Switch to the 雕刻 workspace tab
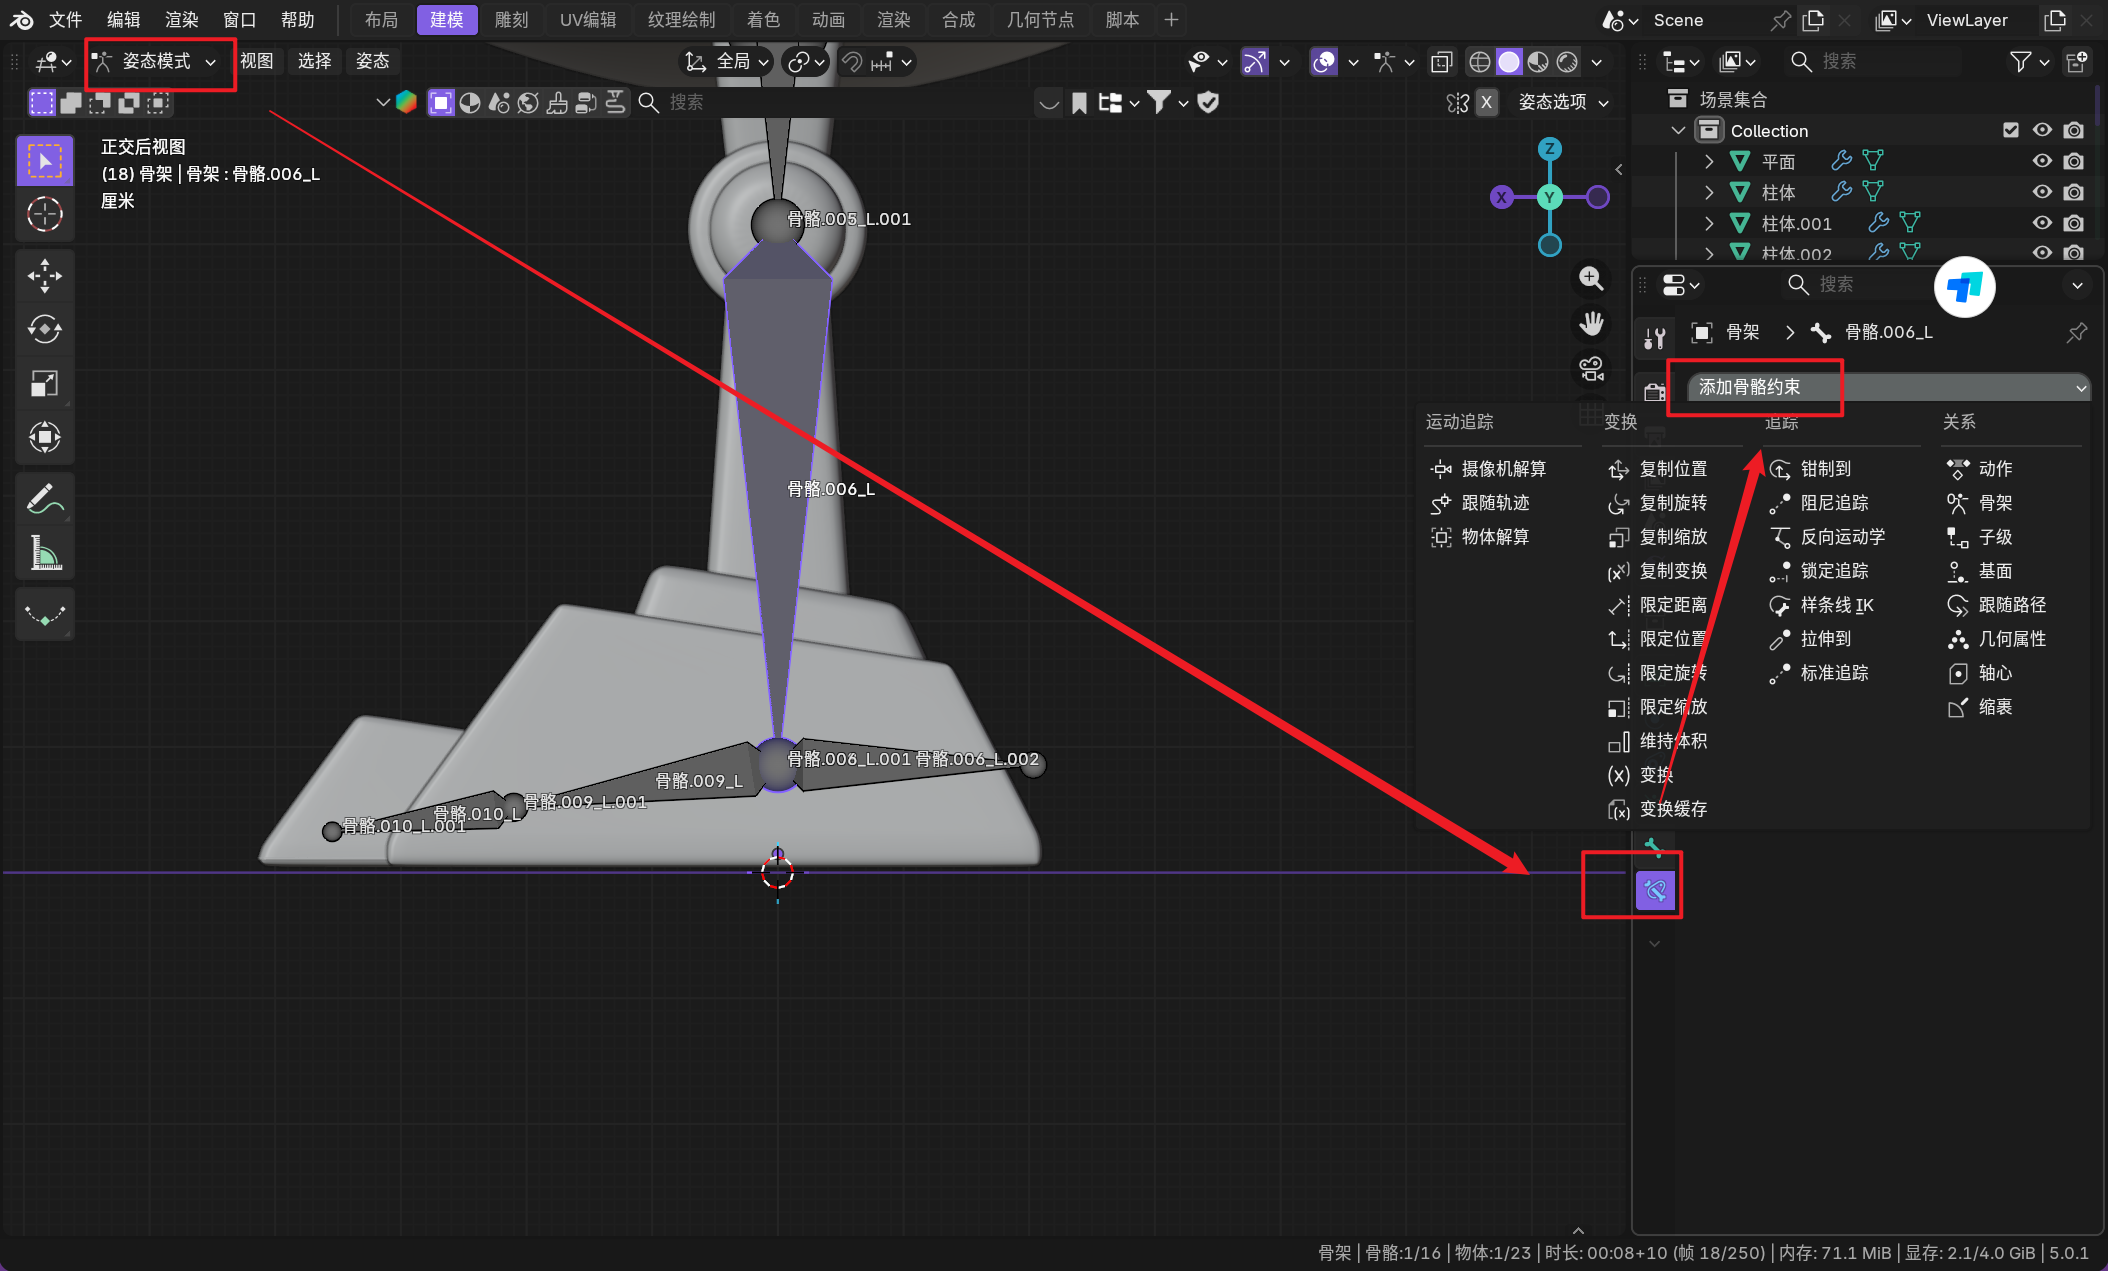 510,20
